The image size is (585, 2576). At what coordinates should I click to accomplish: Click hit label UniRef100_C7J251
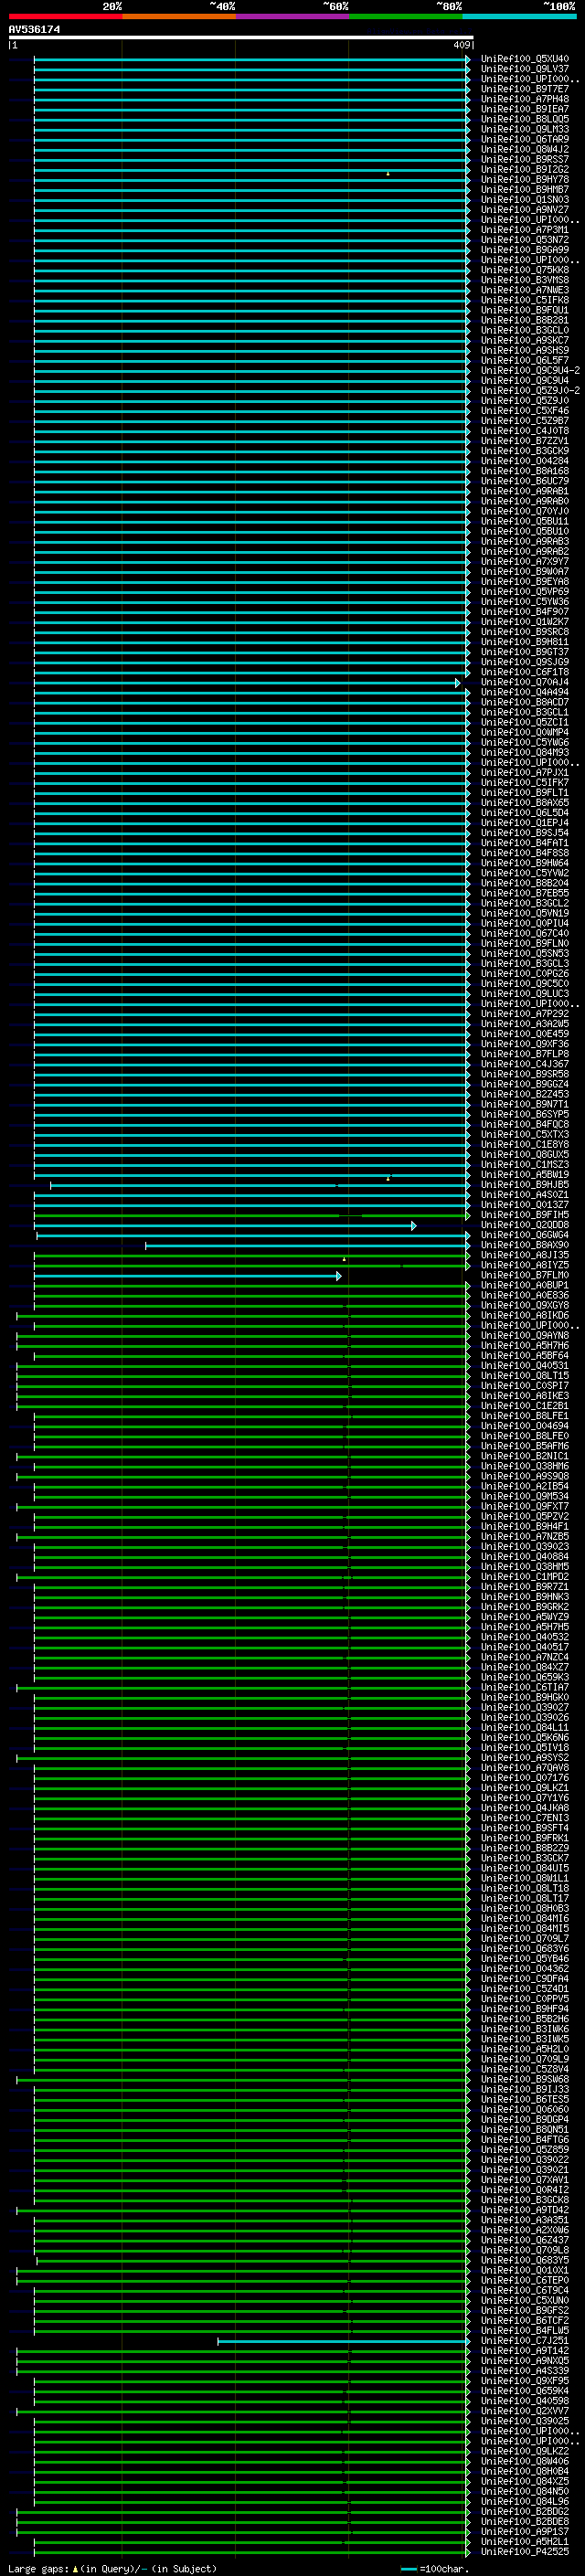tap(524, 2341)
